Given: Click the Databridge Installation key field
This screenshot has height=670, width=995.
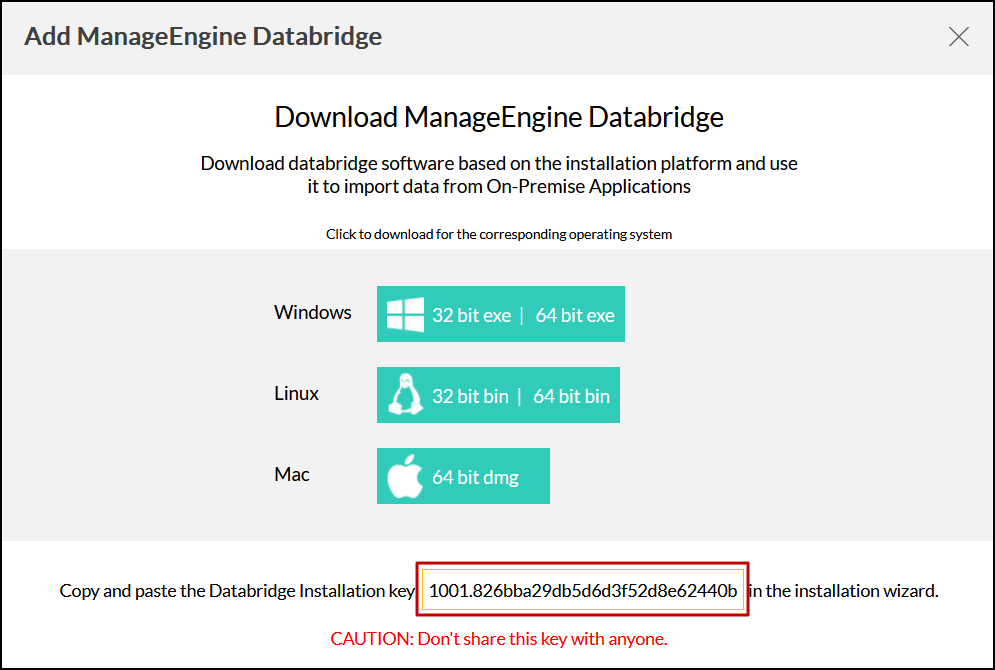Looking at the screenshot, I should point(583,591).
